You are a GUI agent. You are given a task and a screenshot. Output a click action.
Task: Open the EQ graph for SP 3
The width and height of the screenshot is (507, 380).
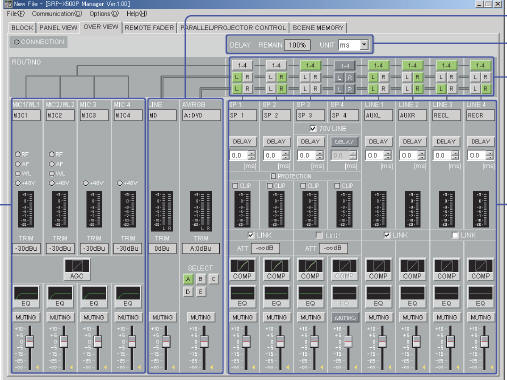coord(310,297)
